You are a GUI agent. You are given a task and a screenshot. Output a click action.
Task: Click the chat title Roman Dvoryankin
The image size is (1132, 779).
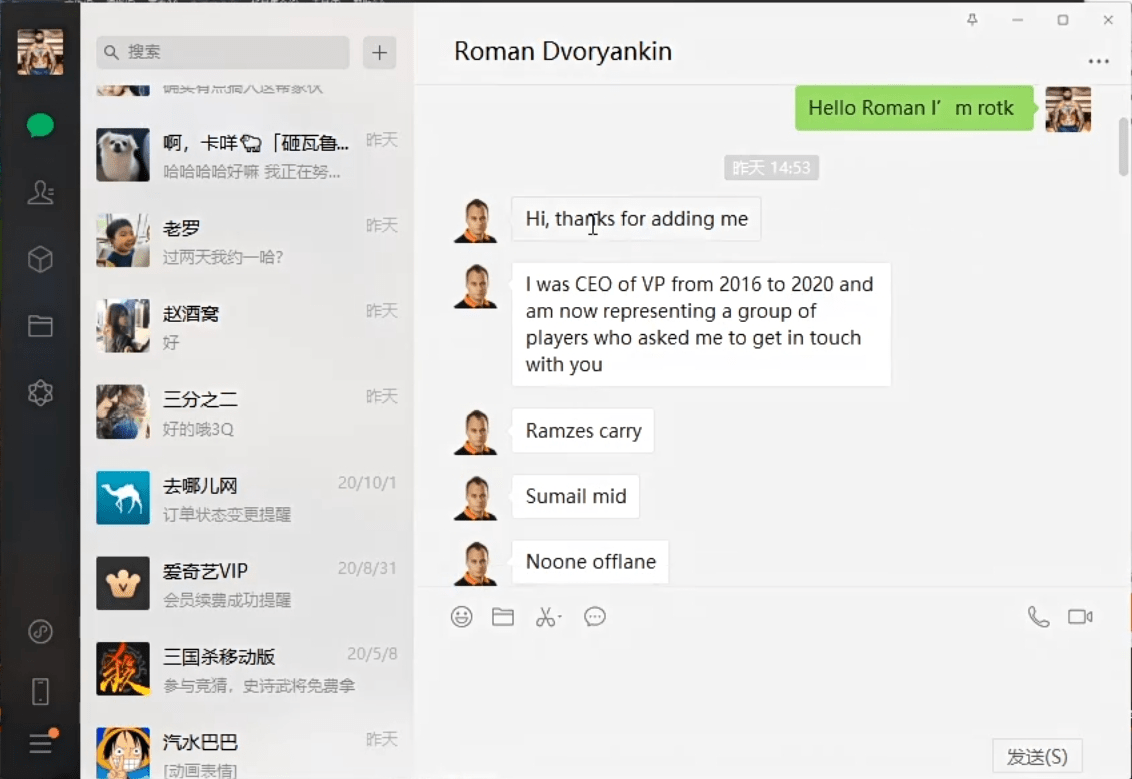click(x=562, y=51)
